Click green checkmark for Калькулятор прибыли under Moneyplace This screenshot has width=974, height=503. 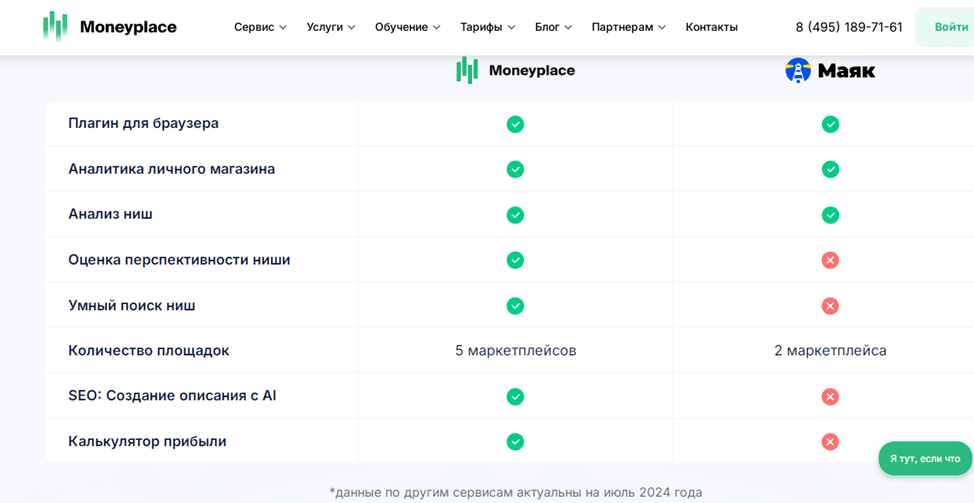(515, 442)
